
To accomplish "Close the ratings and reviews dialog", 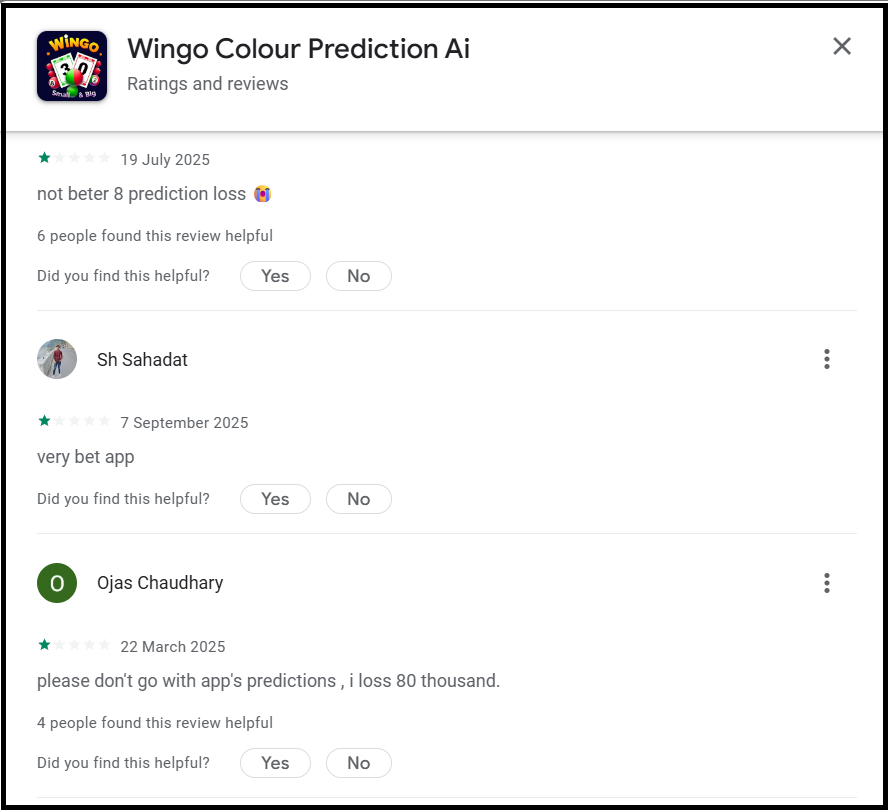I will coord(842,46).
